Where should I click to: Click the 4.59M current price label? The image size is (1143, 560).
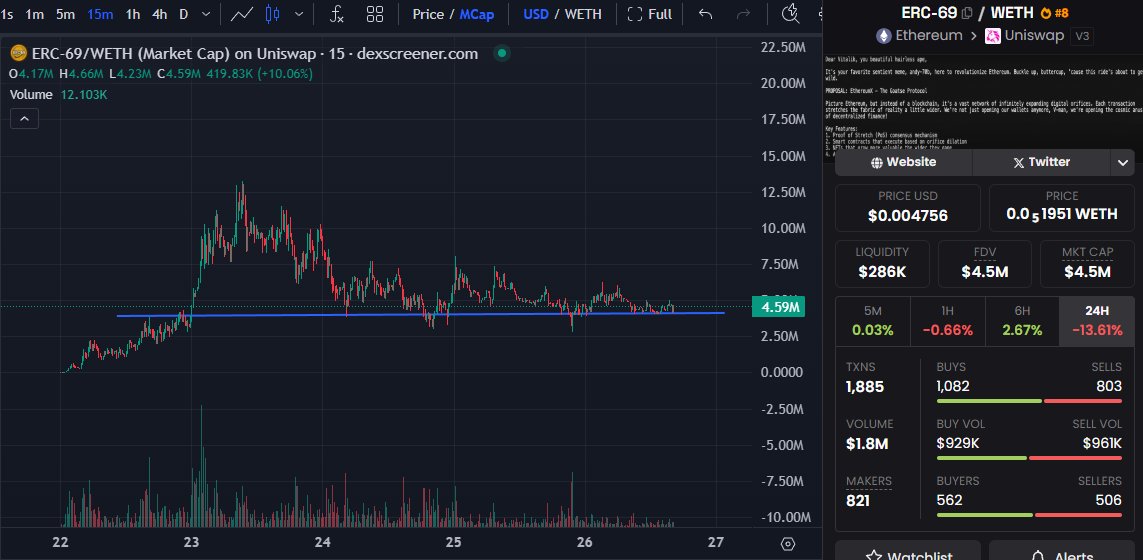tap(777, 307)
